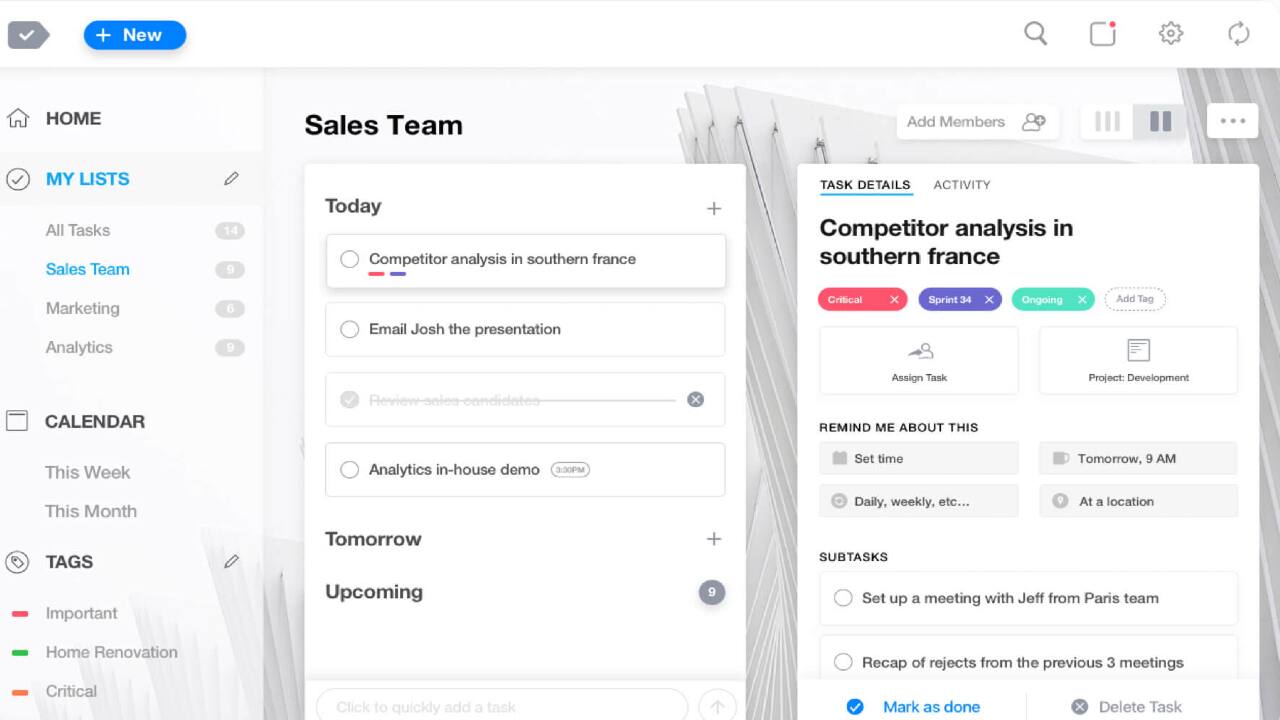This screenshot has height=720, width=1280.
Task: Mark 'Email Josh the presentation' as complete
Action: (349, 329)
